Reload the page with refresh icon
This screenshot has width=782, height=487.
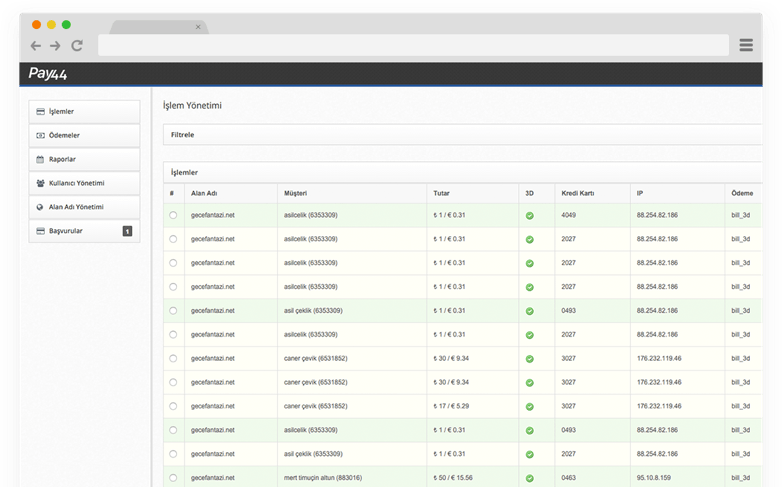point(77,46)
